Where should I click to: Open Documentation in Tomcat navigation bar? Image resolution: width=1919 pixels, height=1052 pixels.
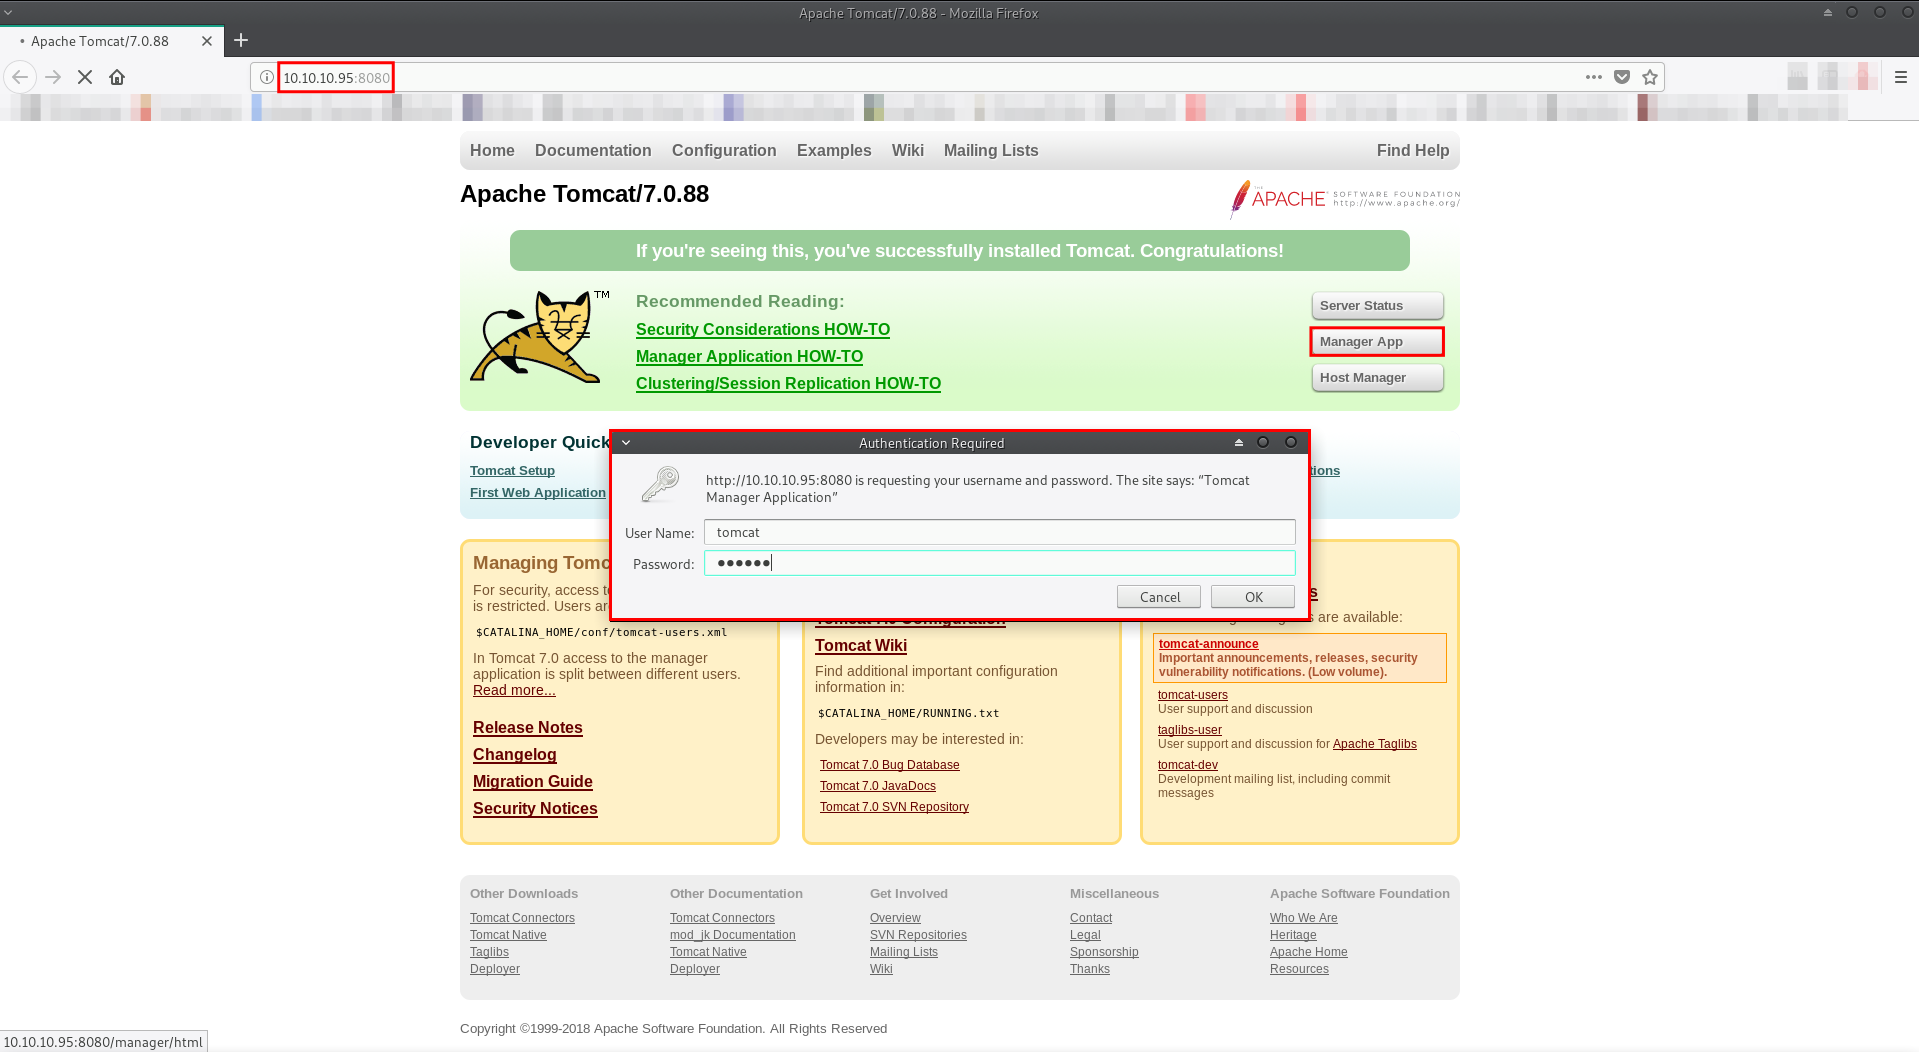click(593, 150)
